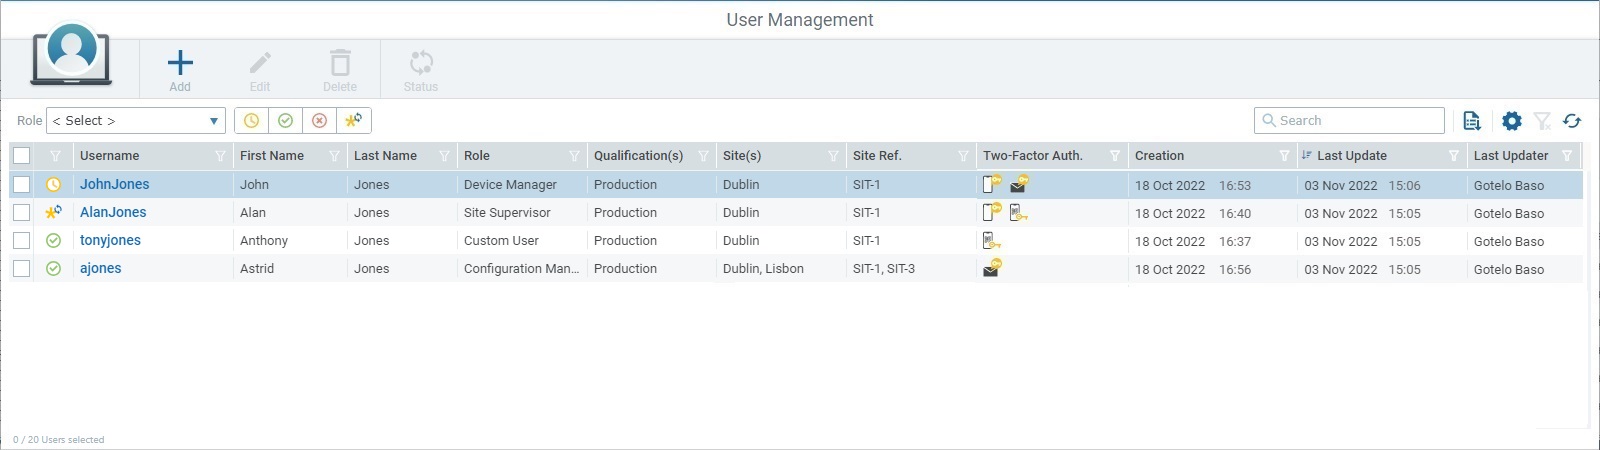Open Creation column filter
1600x450 pixels.
point(1284,156)
